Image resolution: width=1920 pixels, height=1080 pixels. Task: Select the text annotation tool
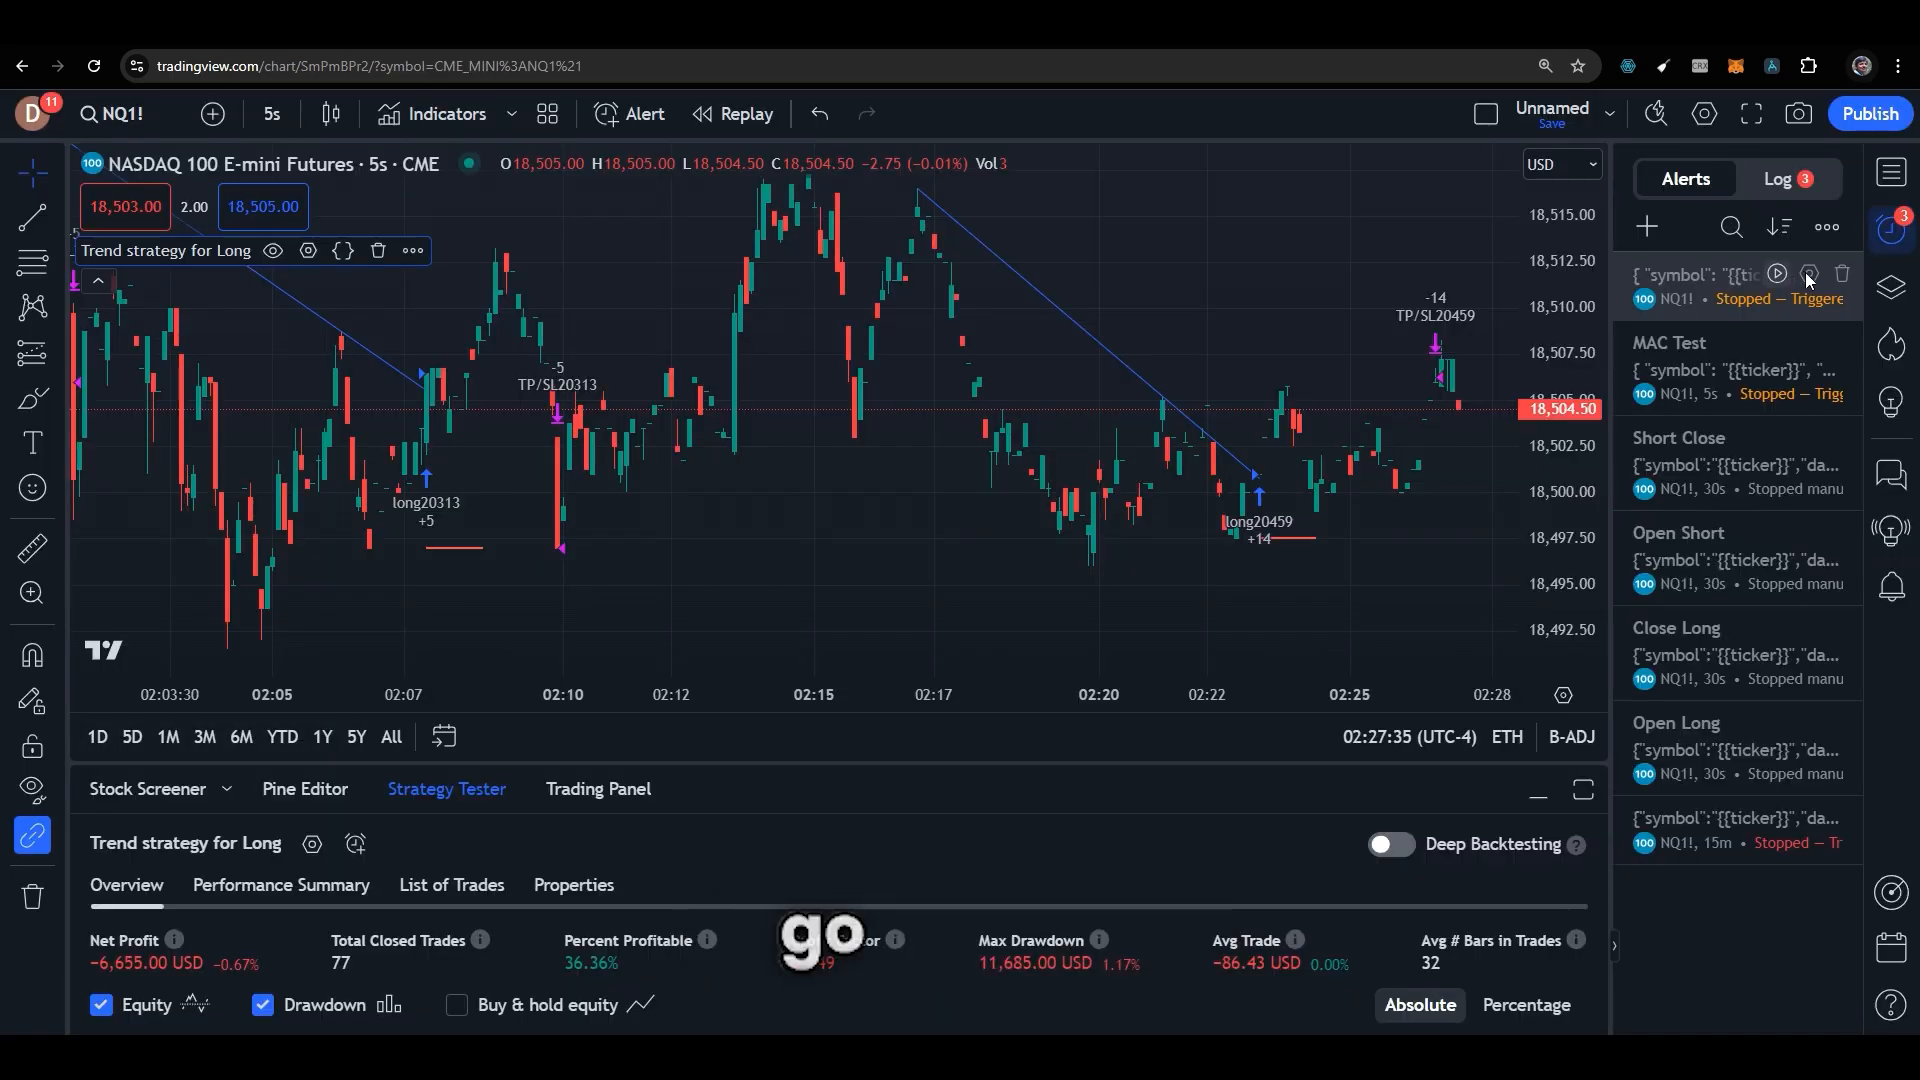tap(32, 443)
